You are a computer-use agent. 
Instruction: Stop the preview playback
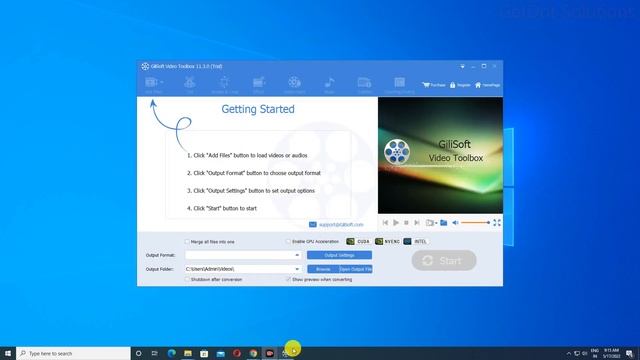[x=406, y=222]
